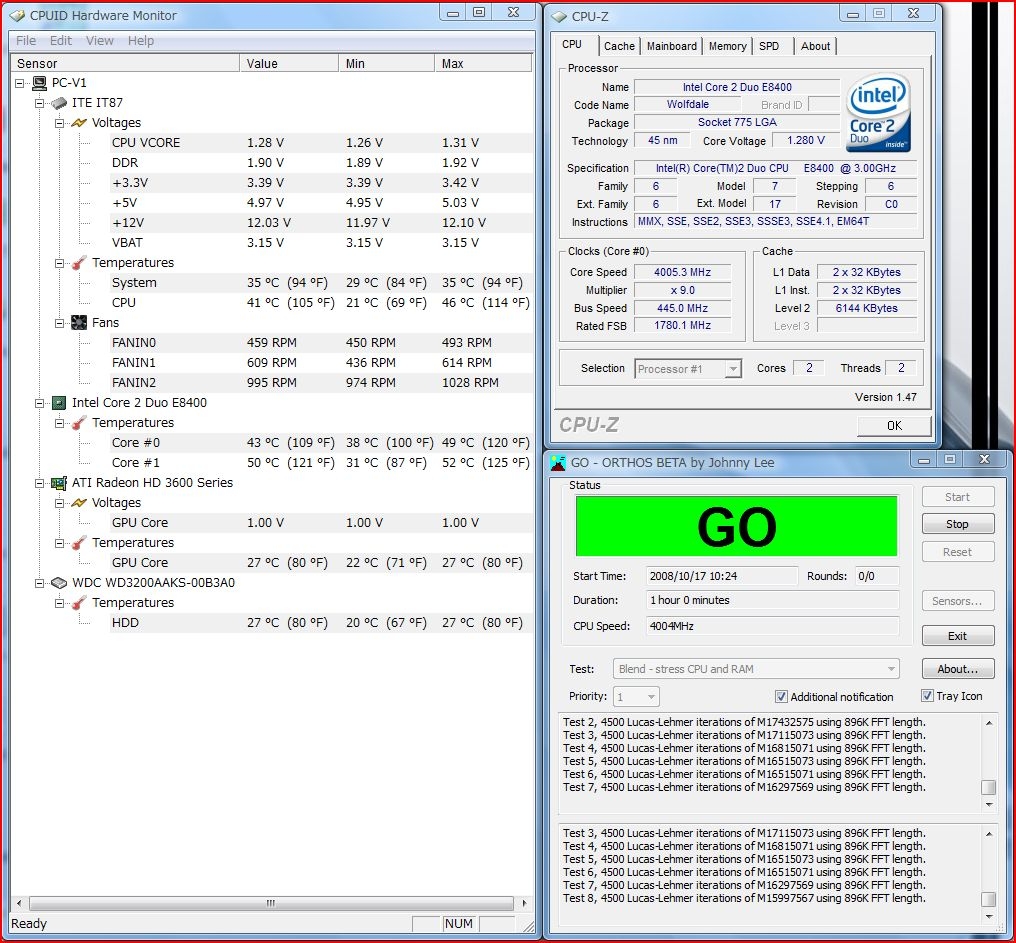
Task: Collapse the Intel Core 2 Duo E8400 node
Action: click(x=40, y=403)
